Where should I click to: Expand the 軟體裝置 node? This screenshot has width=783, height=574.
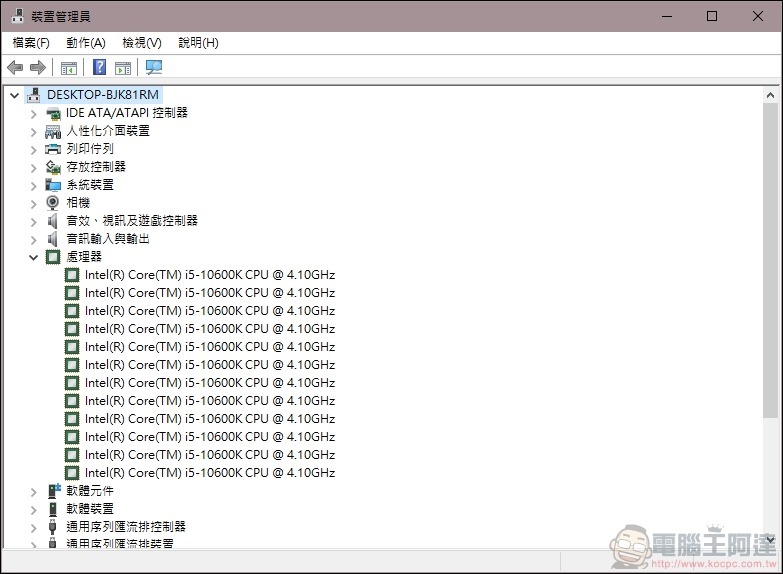(33, 510)
